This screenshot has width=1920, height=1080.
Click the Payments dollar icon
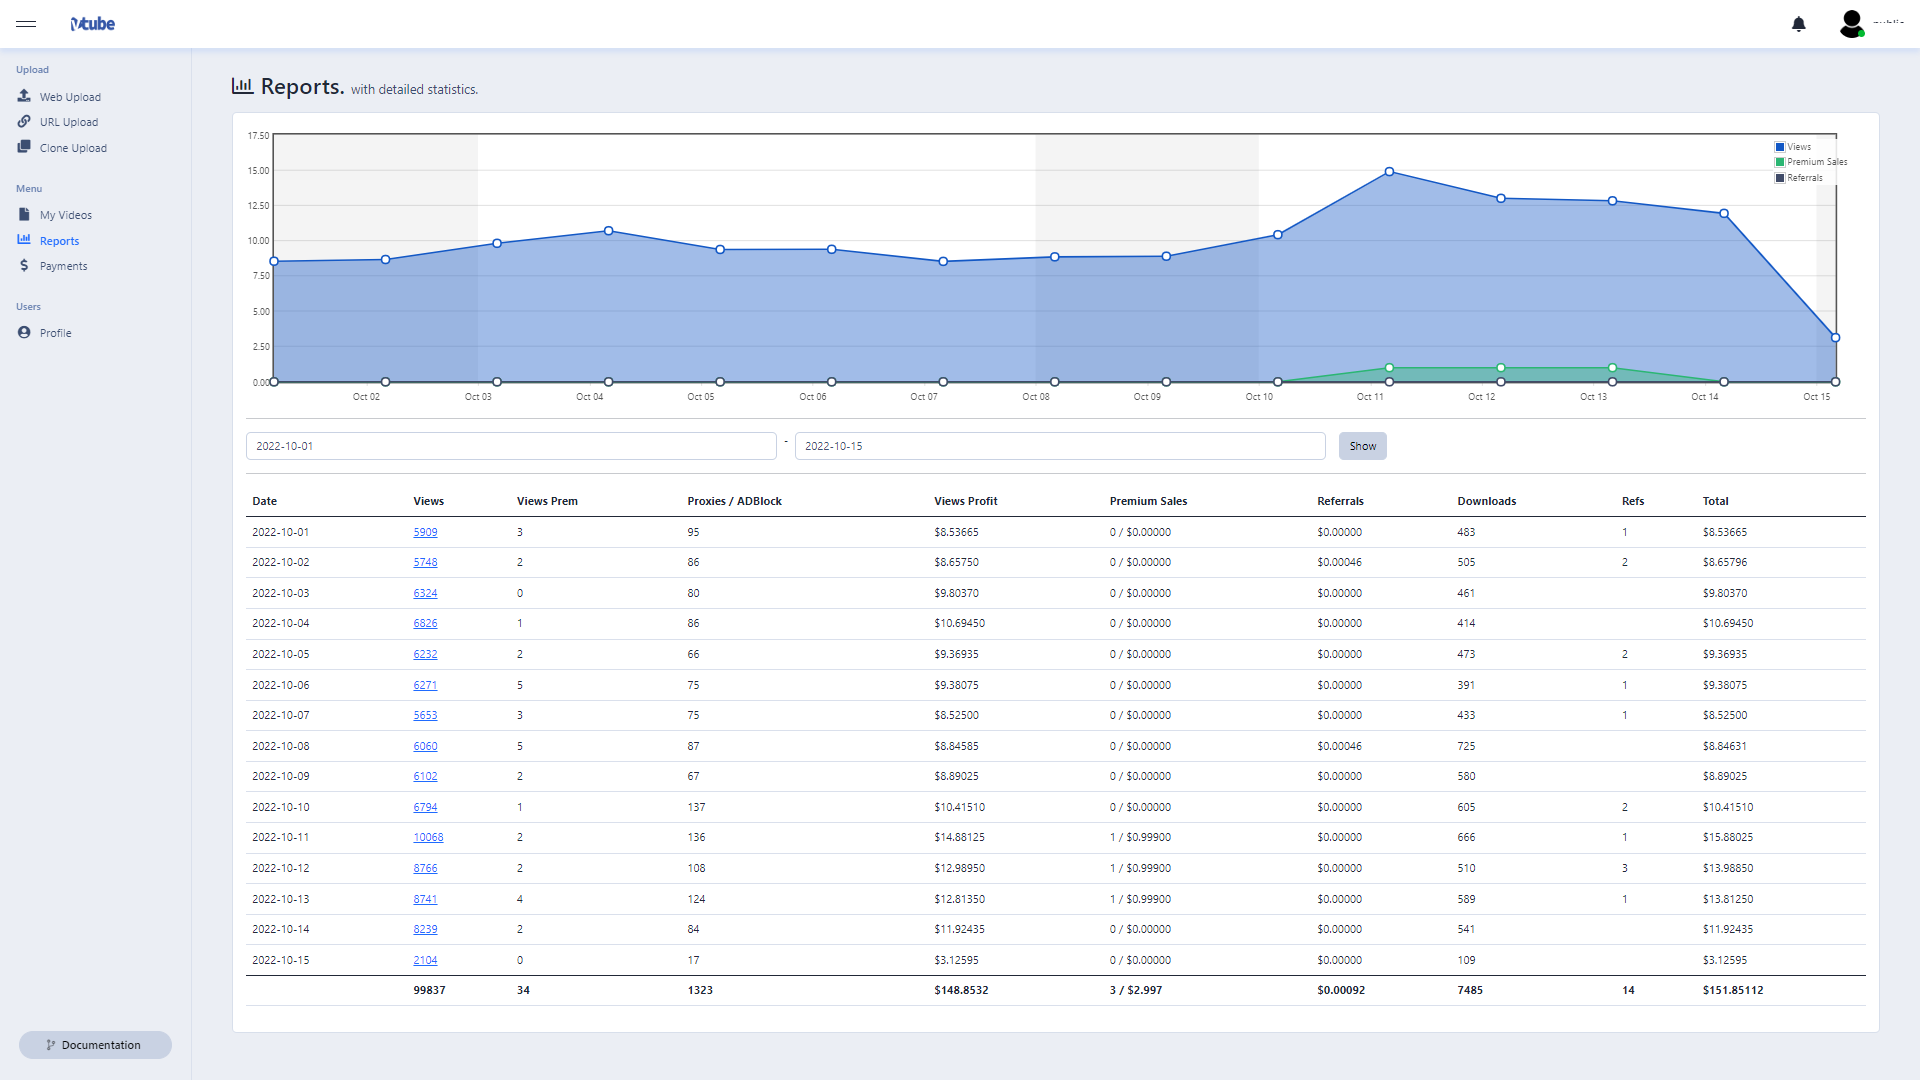click(x=24, y=265)
